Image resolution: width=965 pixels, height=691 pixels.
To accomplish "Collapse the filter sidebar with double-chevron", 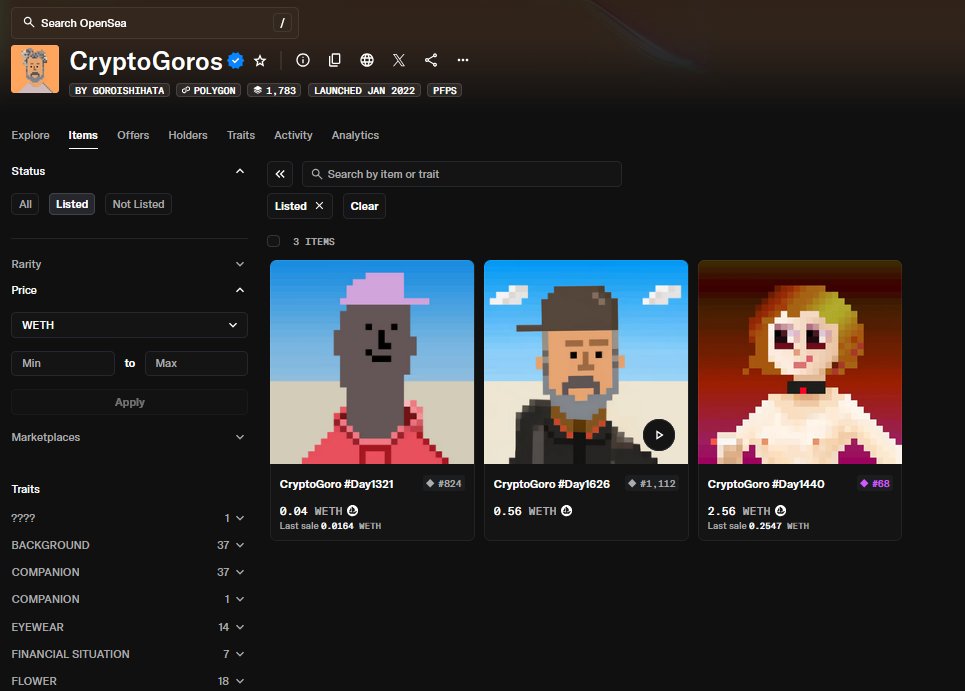I will 280,174.
